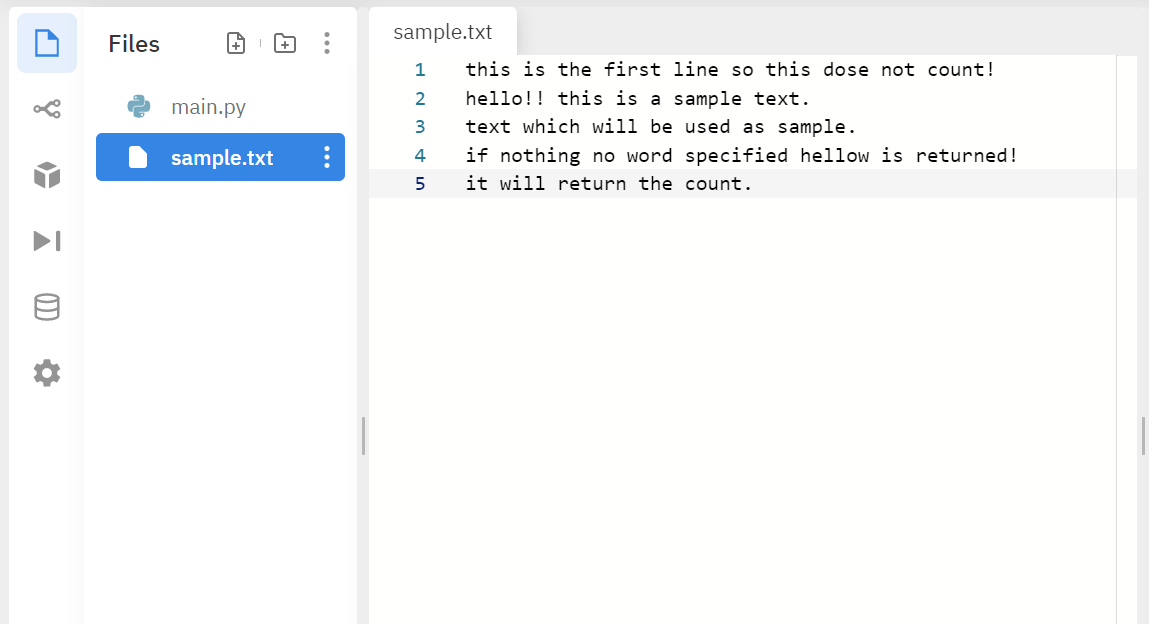
Task: Click the right editor resize handle
Action: coord(1143,436)
